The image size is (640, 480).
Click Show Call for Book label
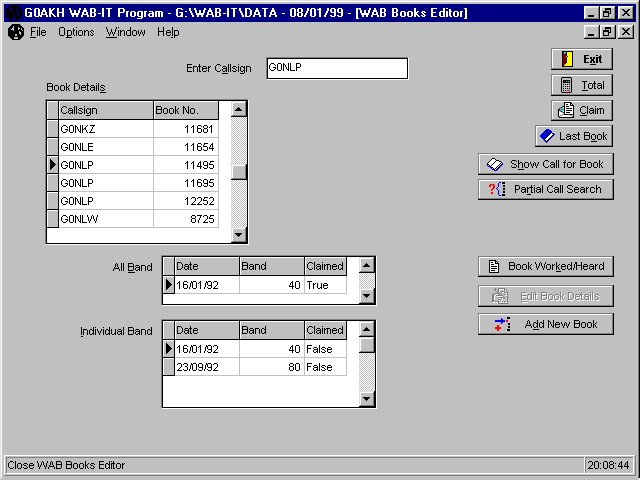pyautogui.click(x=556, y=164)
